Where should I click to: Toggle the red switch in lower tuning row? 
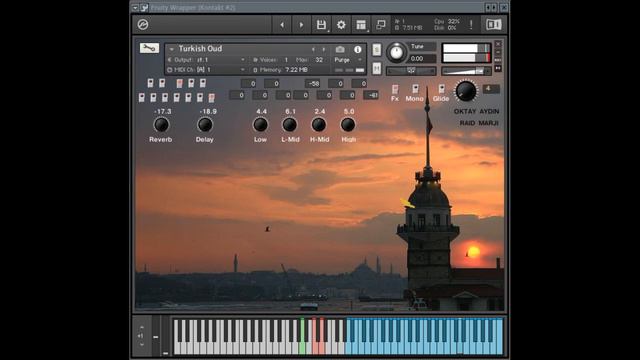pyautogui.click(x=211, y=98)
